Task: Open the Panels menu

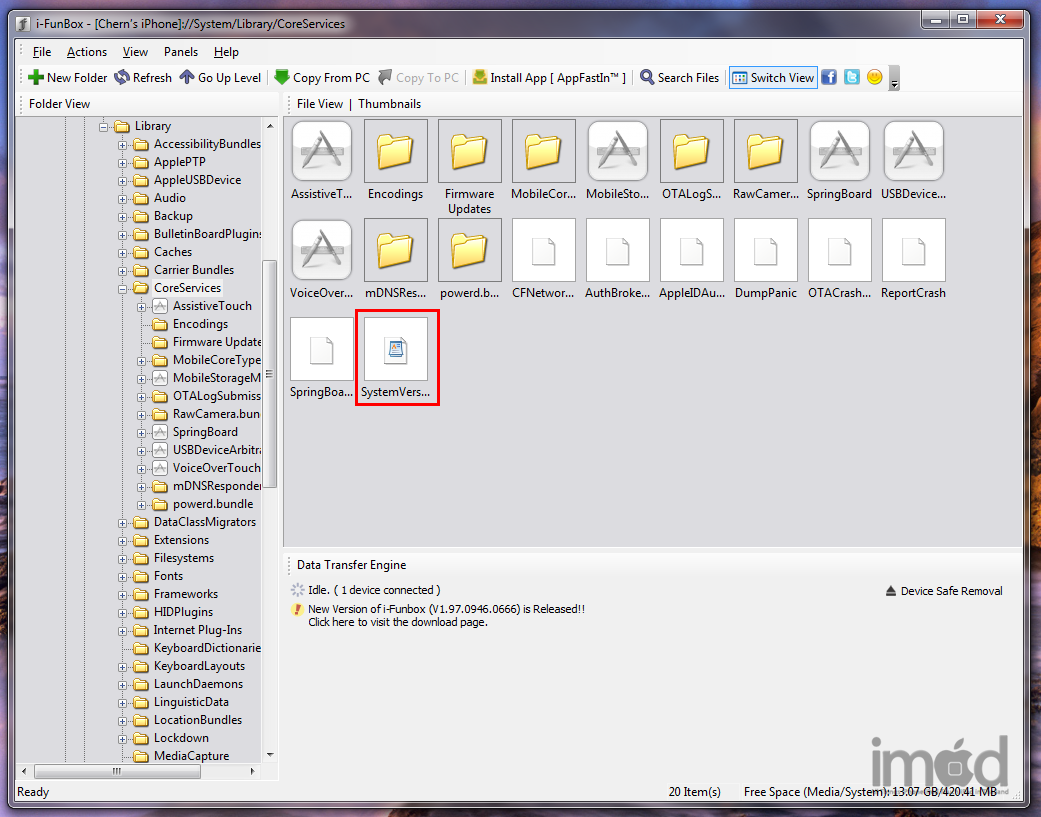Action: click(x=181, y=52)
